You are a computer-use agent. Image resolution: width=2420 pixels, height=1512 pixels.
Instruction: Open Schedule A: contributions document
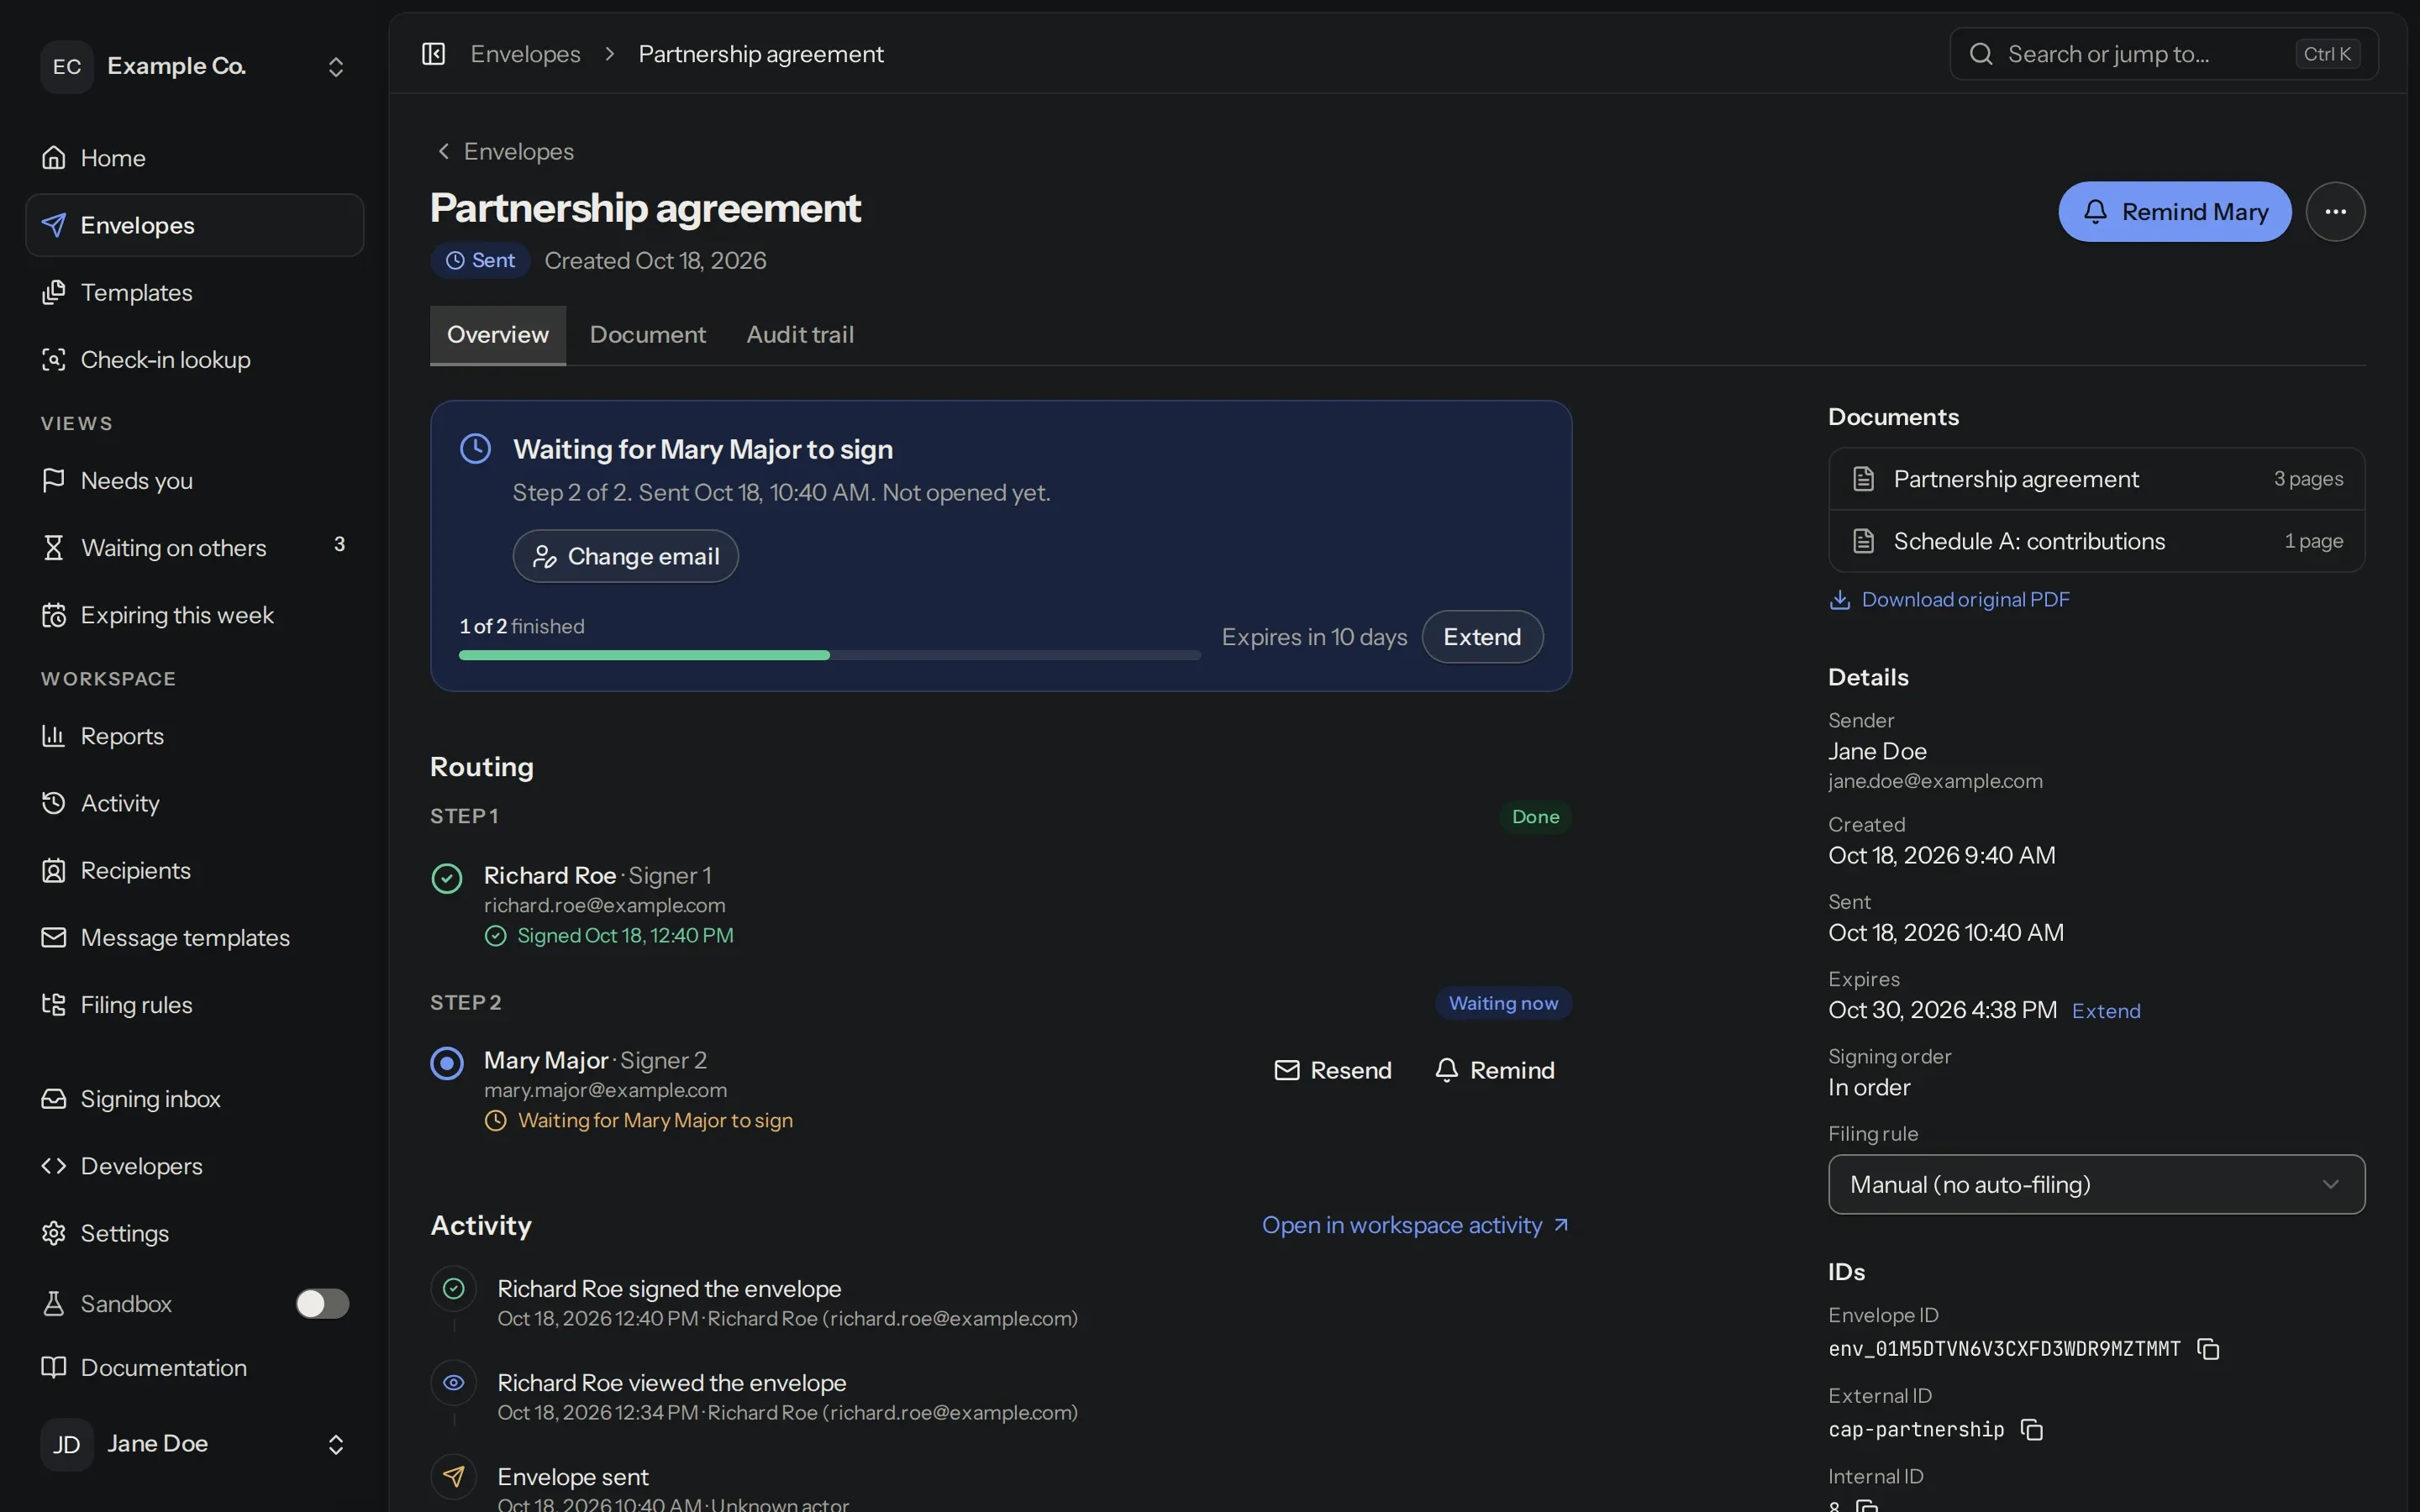[x=2096, y=542]
